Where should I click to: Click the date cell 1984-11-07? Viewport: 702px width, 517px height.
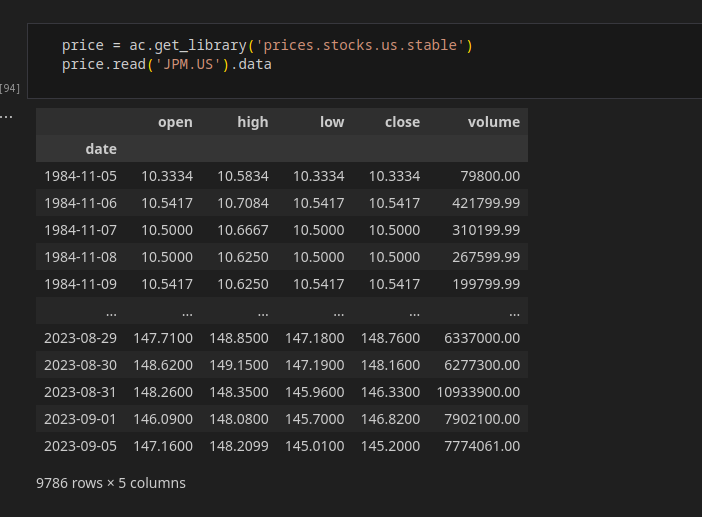pos(81,230)
